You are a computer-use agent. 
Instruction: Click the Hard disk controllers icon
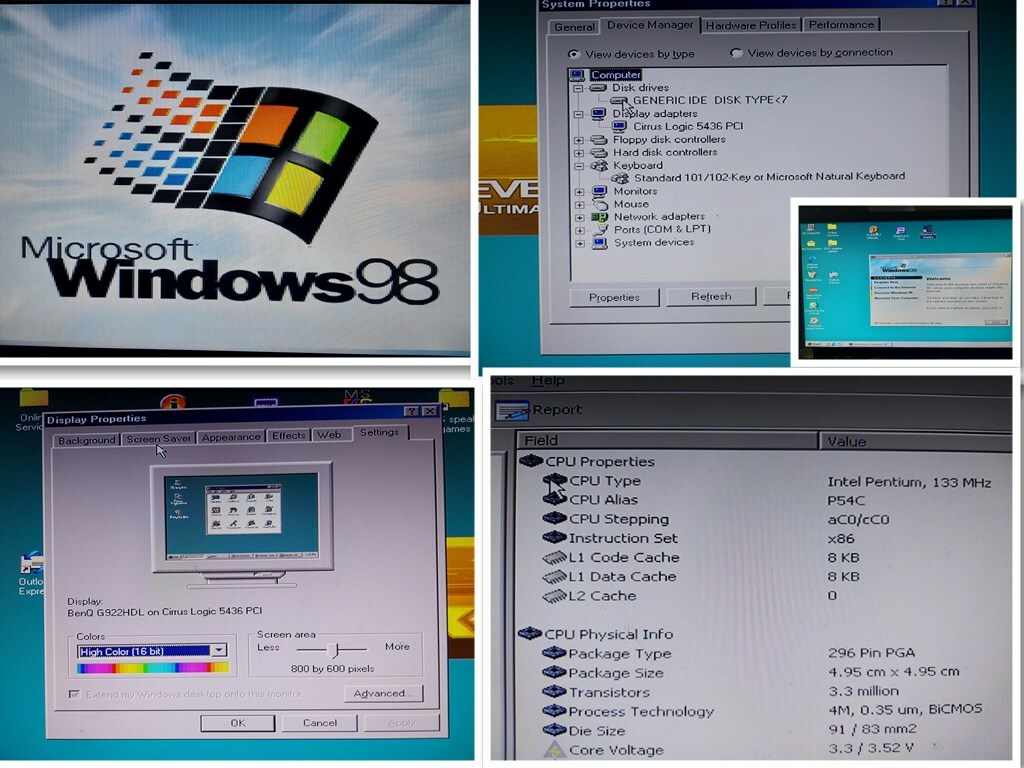click(598, 152)
